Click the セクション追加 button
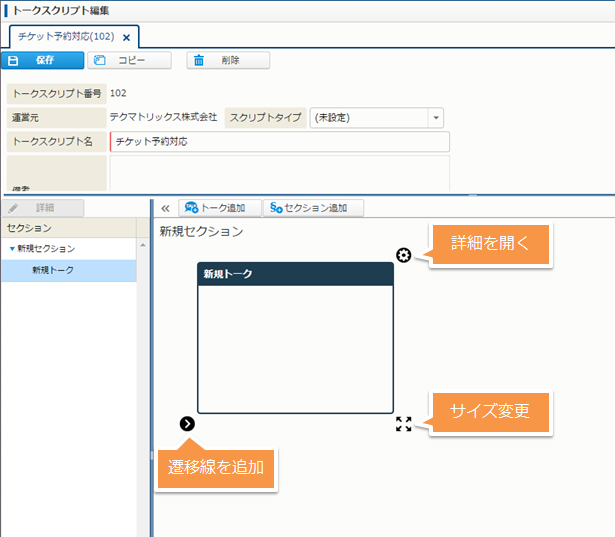 (313, 208)
